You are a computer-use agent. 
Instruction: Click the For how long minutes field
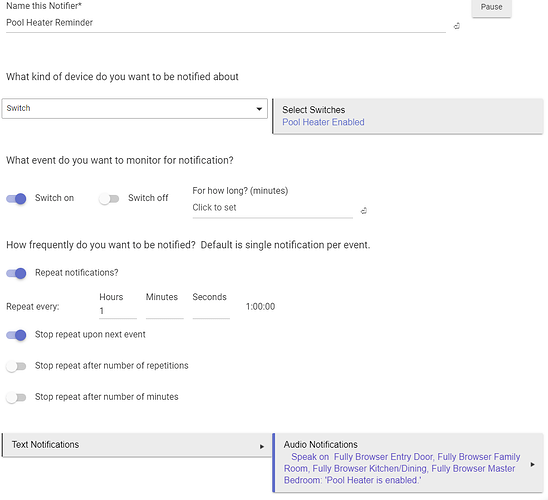(x=273, y=208)
